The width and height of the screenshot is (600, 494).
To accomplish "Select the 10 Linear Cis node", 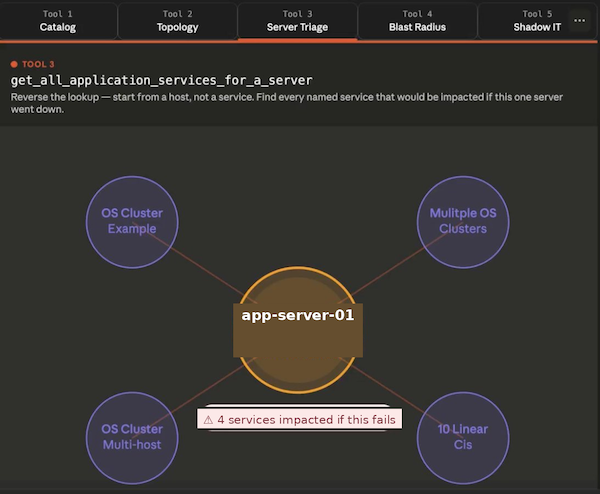I will coord(463,438).
